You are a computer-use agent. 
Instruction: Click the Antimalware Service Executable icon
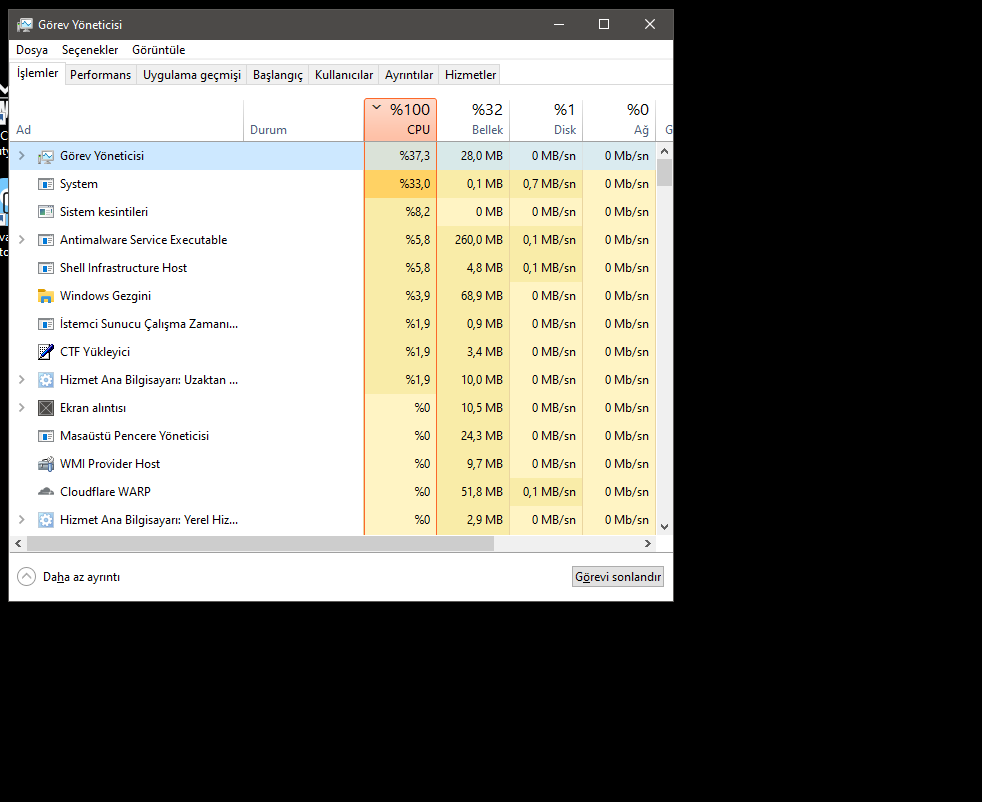coord(46,240)
